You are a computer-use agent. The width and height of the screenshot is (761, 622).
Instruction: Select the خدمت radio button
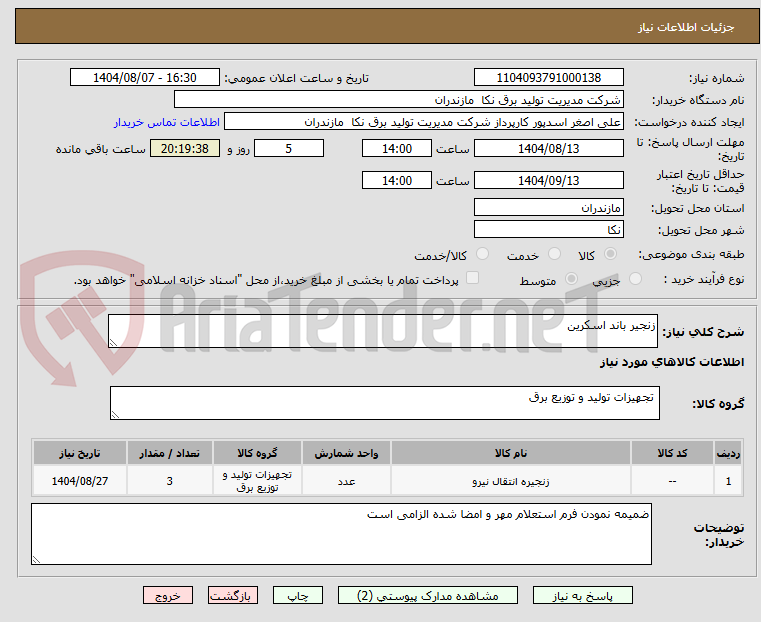click(554, 254)
